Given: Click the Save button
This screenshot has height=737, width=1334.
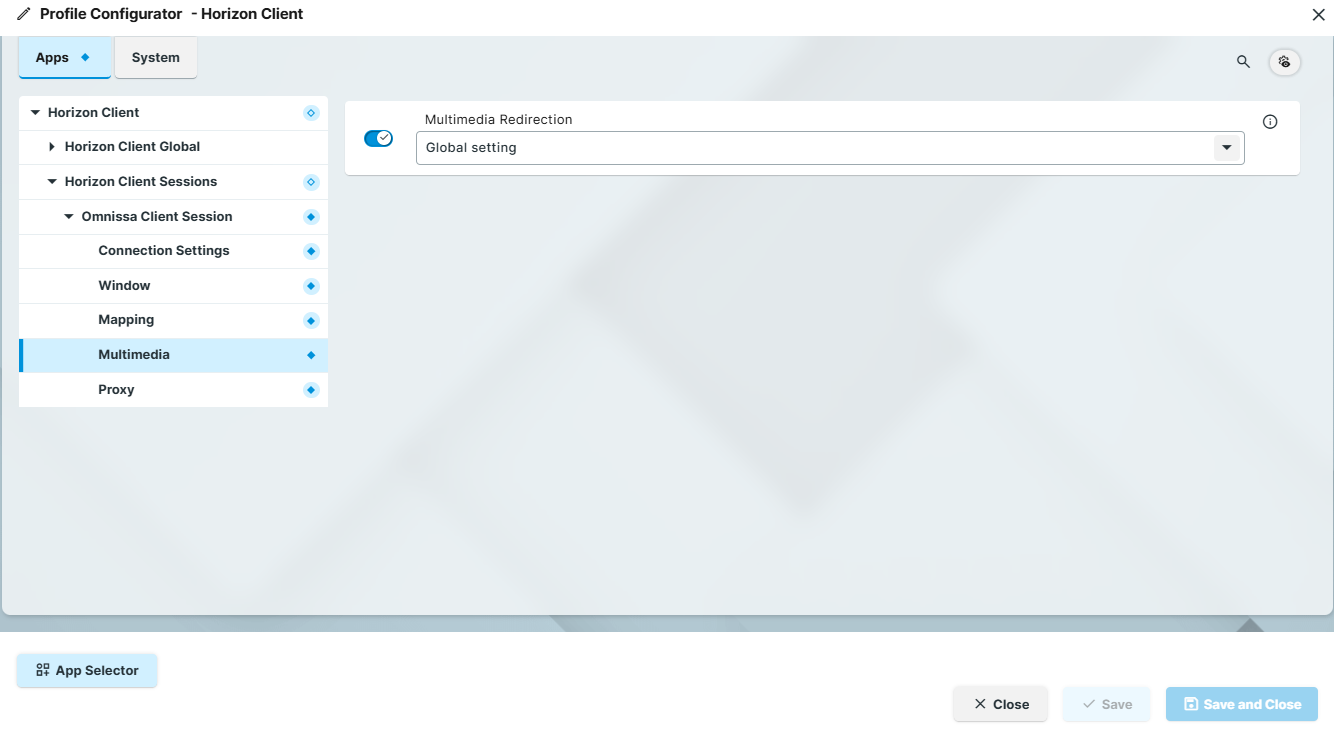Looking at the screenshot, I should pos(1106,704).
